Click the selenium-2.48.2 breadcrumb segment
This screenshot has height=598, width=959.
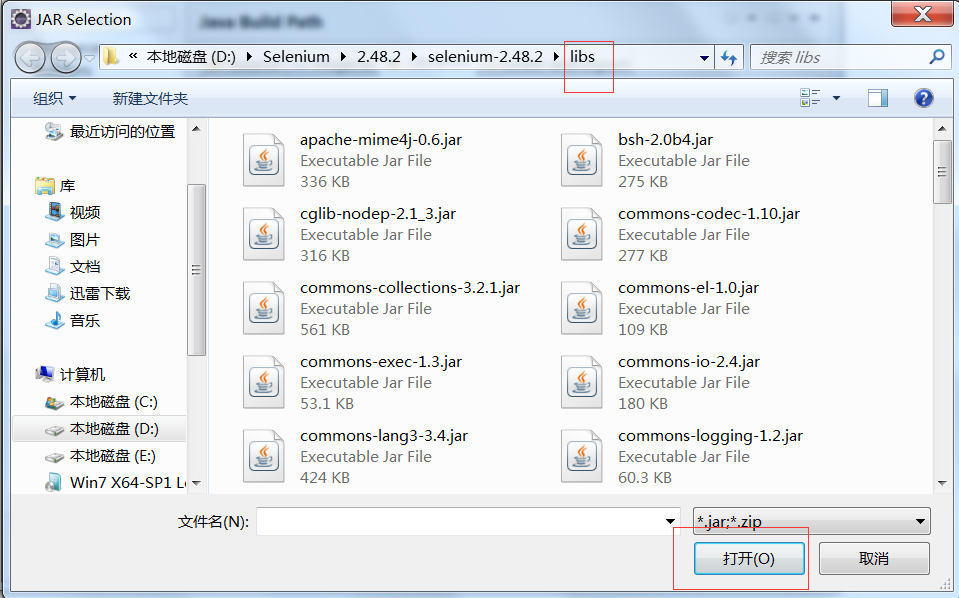click(x=485, y=57)
